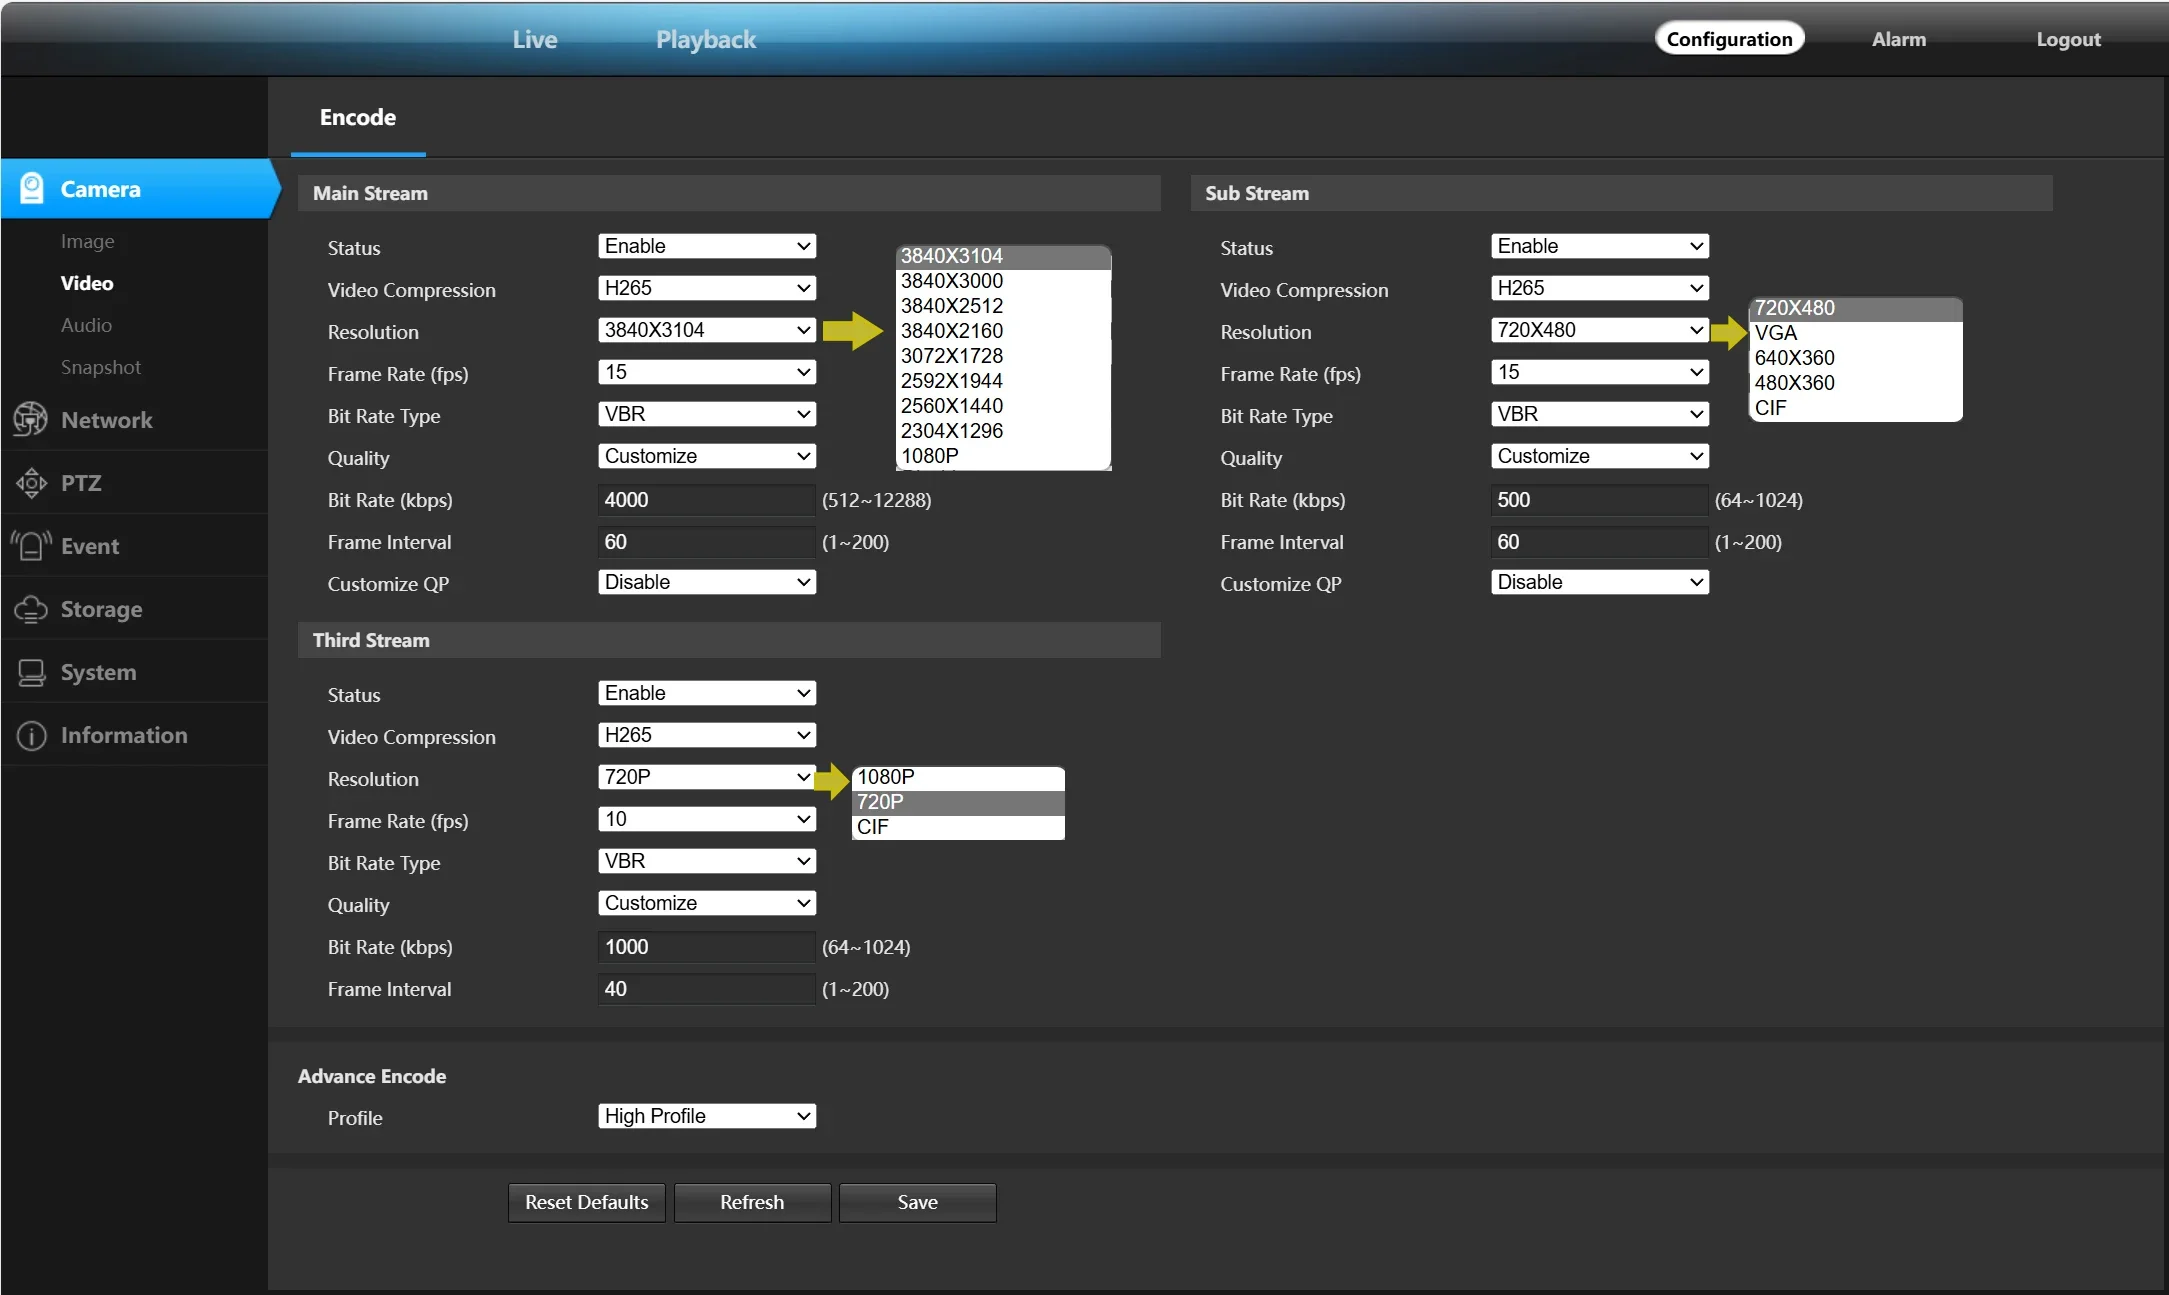Go to Snapshot in Camera submenu
2169x1295 pixels.
[100, 367]
